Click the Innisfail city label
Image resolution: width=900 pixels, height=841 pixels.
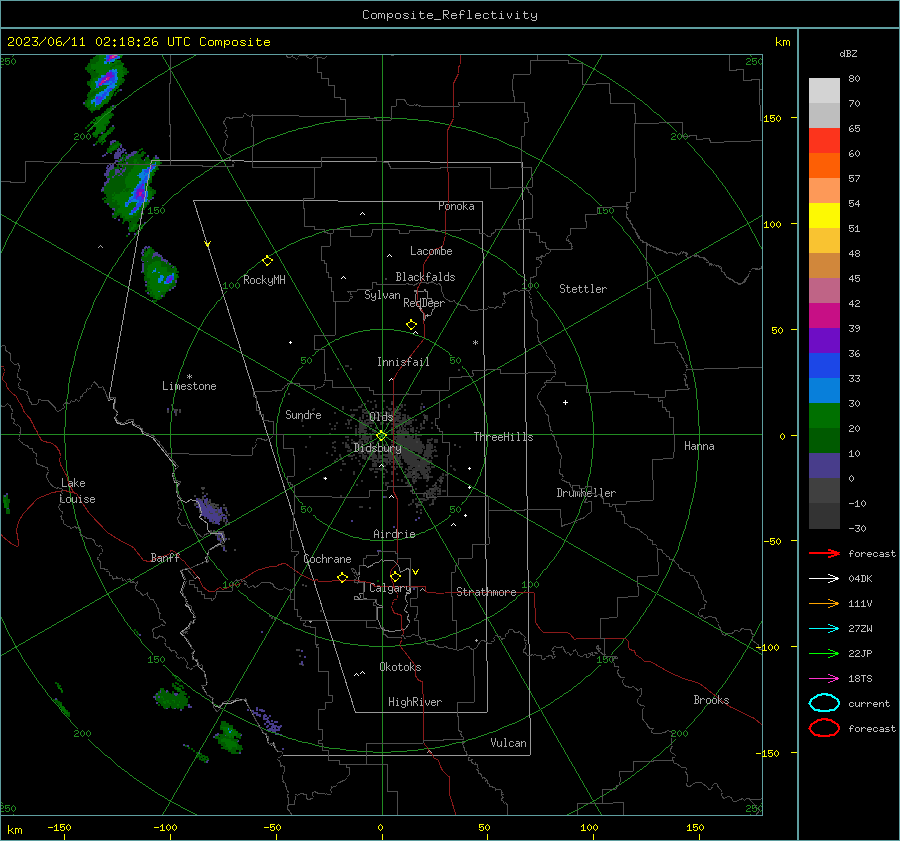point(403,362)
